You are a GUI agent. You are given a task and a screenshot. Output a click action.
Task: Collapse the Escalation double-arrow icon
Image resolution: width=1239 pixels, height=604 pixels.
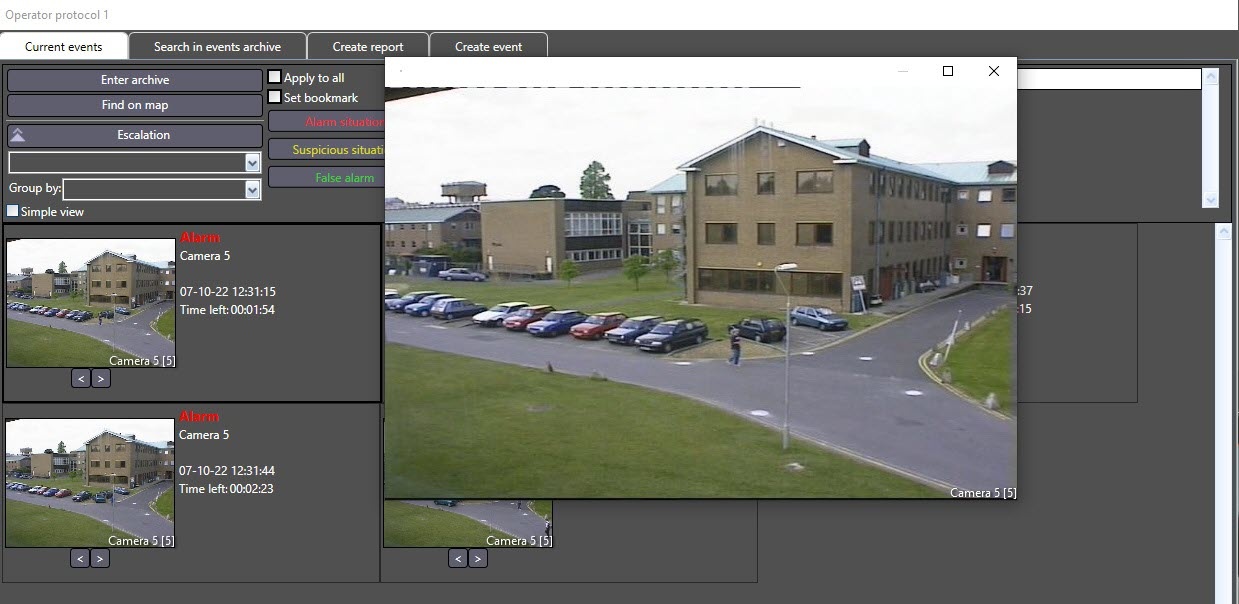click(x=18, y=135)
